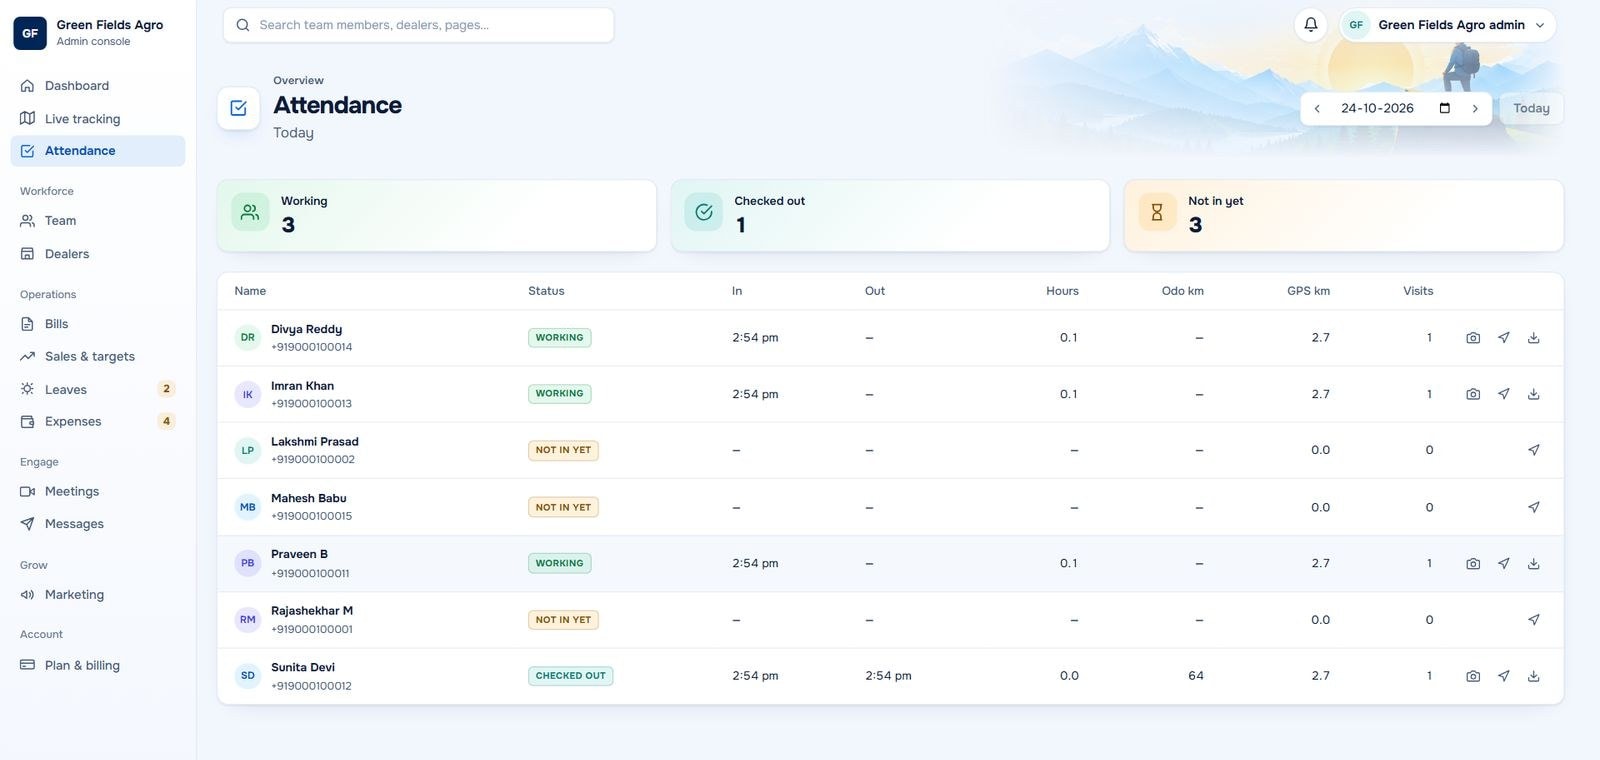The width and height of the screenshot is (1600, 760).
Task: Open Plan & billing page
Action: coord(98,665)
